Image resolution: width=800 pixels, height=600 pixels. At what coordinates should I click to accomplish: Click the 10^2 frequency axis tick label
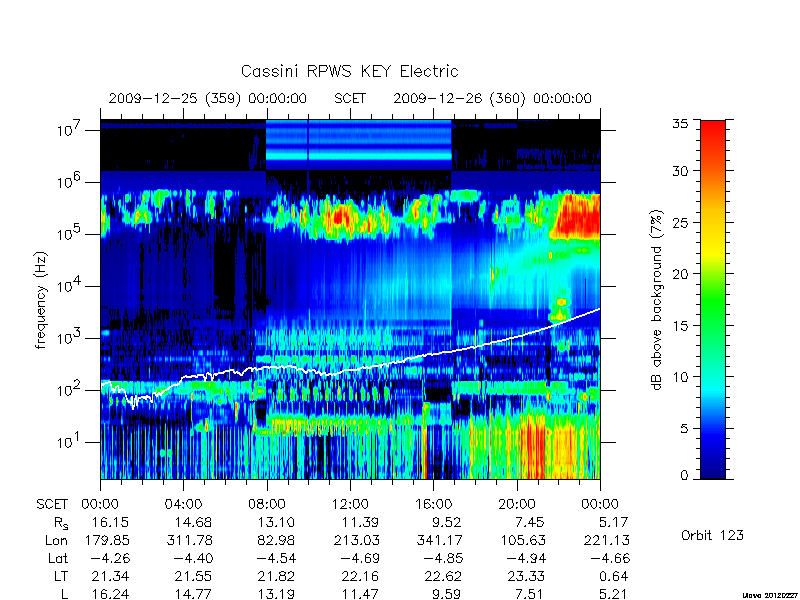69,389
